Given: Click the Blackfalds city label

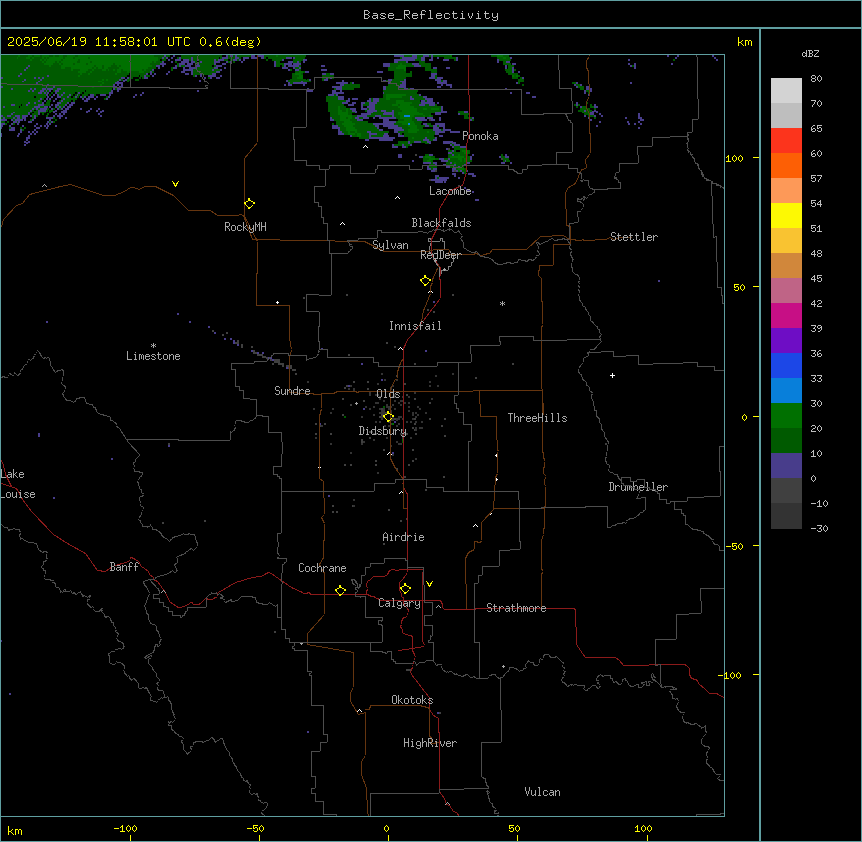Looking at the screenshot, I should 441,223.
